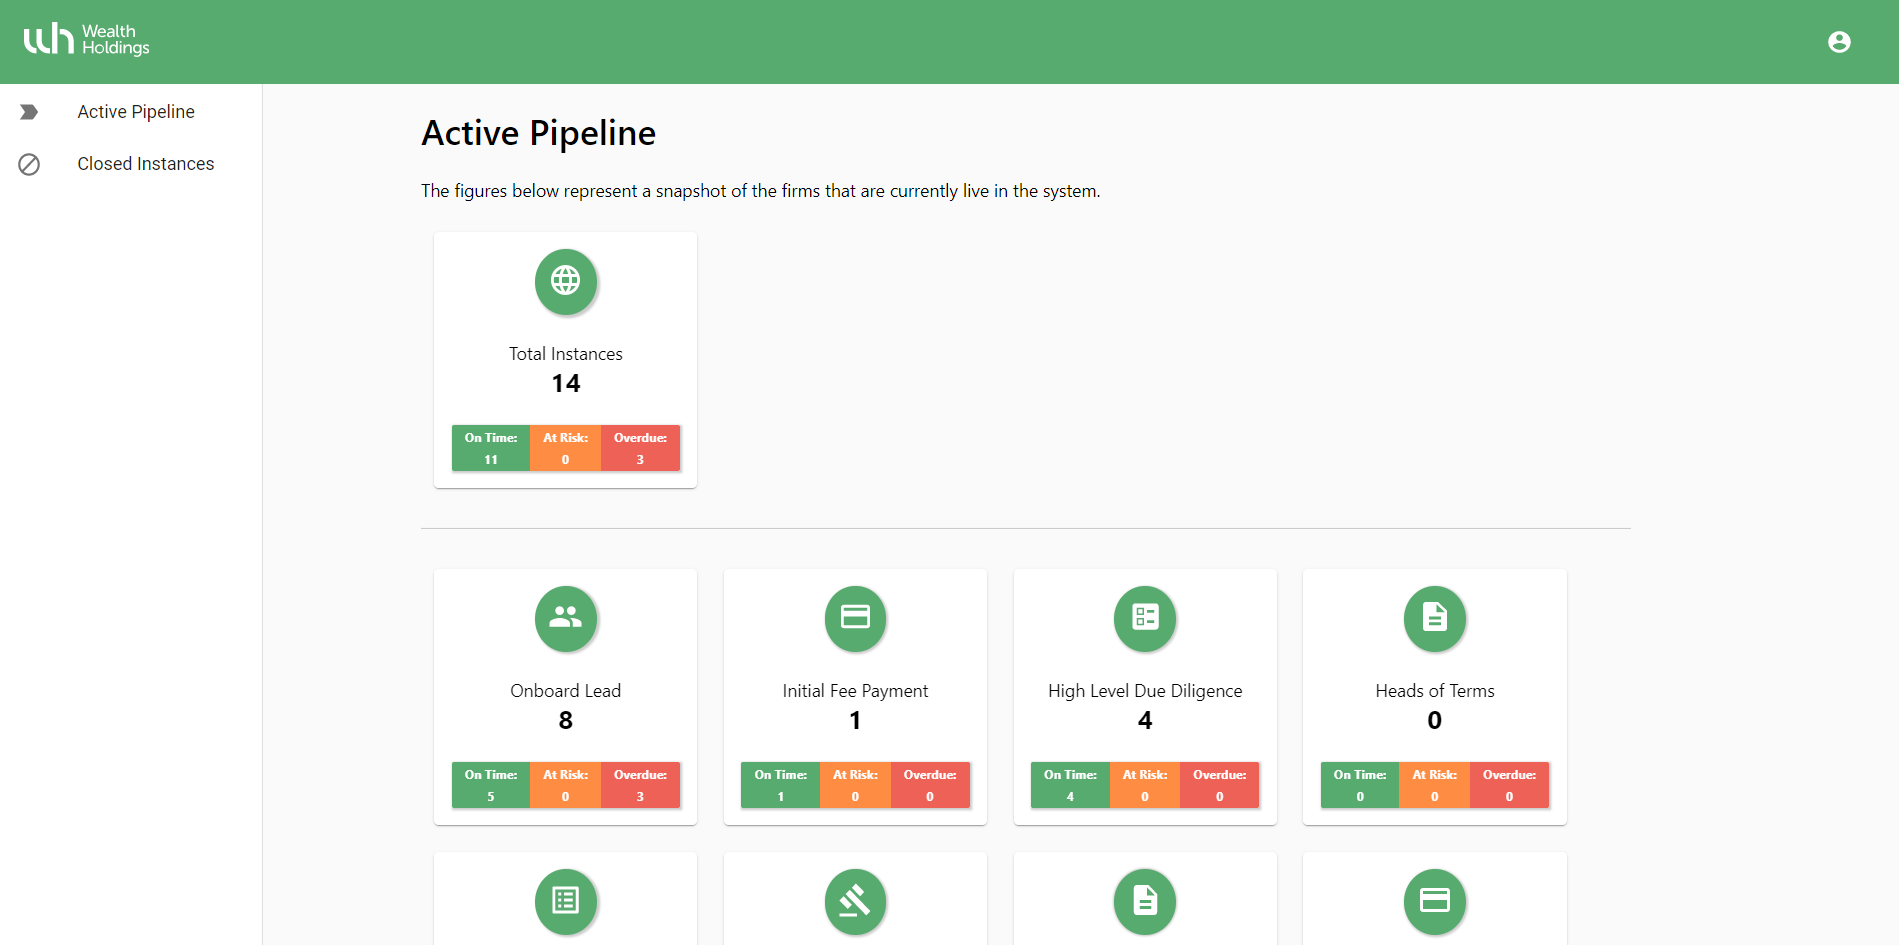Click the Active Pipeline page heading

[538, 133]
